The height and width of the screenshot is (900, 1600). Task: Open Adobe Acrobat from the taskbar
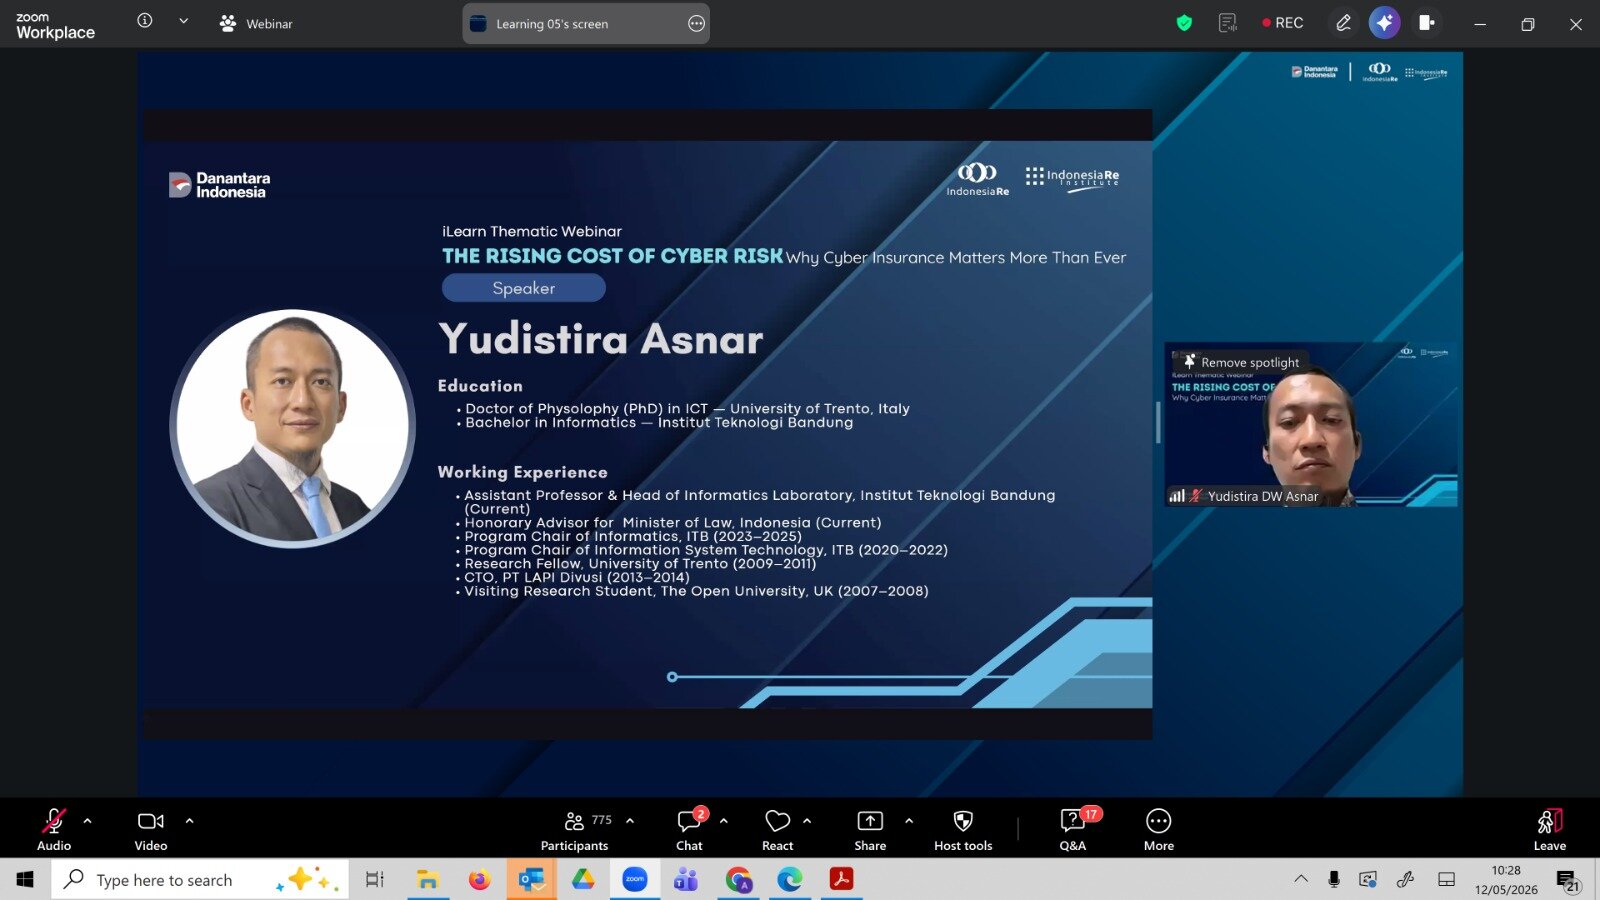[841, 880]
